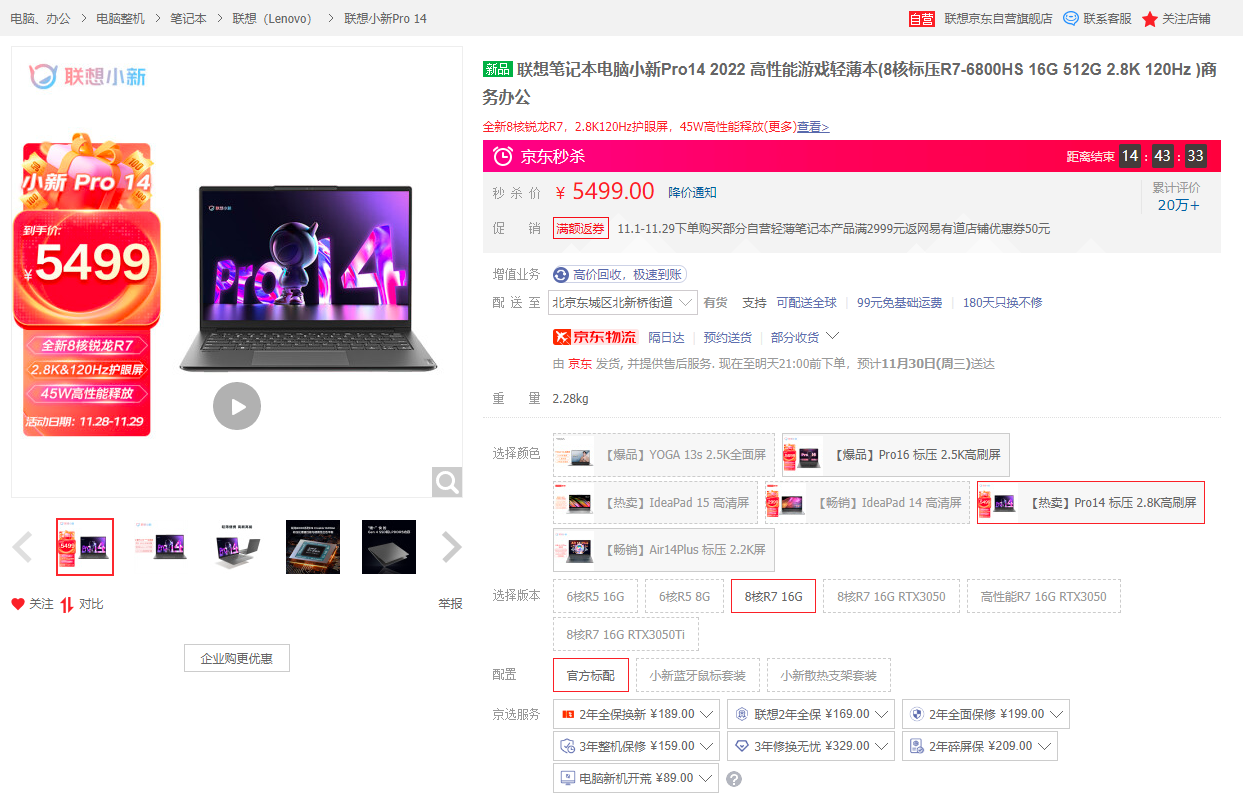Select the 官方标配 configuration
Image resolution: width=1243 pixels, height=797 pixels.
pos(591,675)
